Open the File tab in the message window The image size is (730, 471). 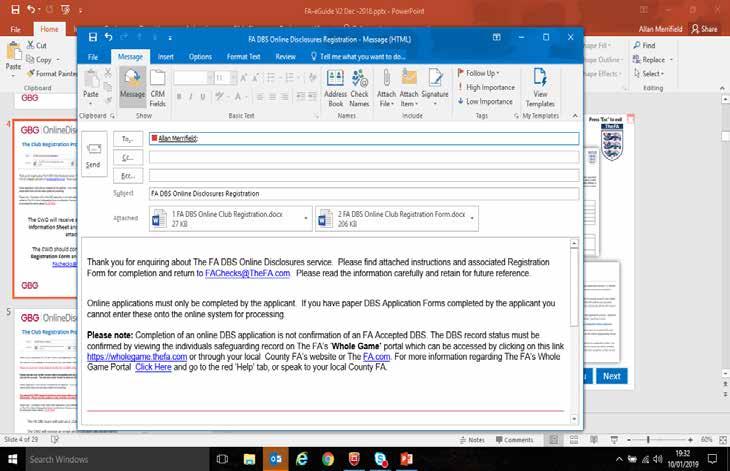(93, 57)
